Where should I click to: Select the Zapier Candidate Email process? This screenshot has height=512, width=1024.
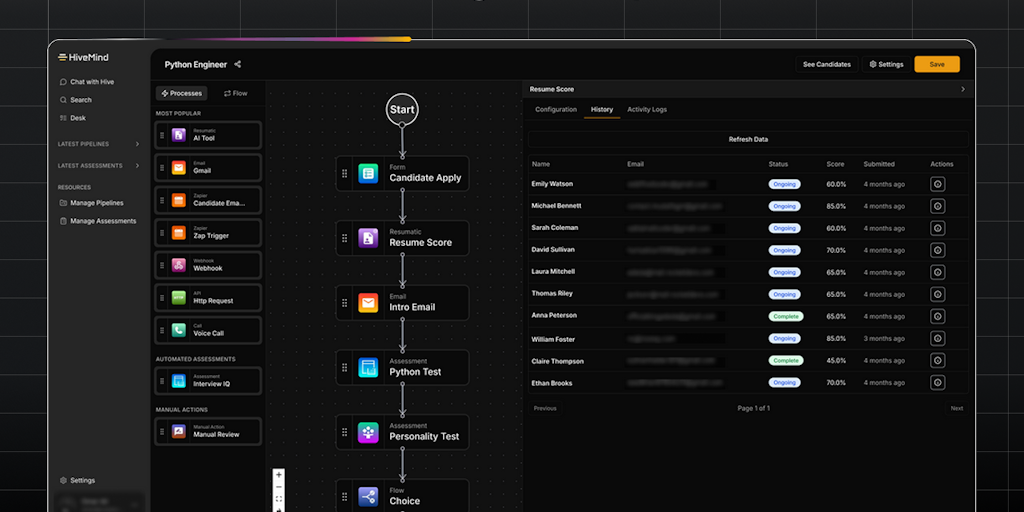[x=208, y=200]
